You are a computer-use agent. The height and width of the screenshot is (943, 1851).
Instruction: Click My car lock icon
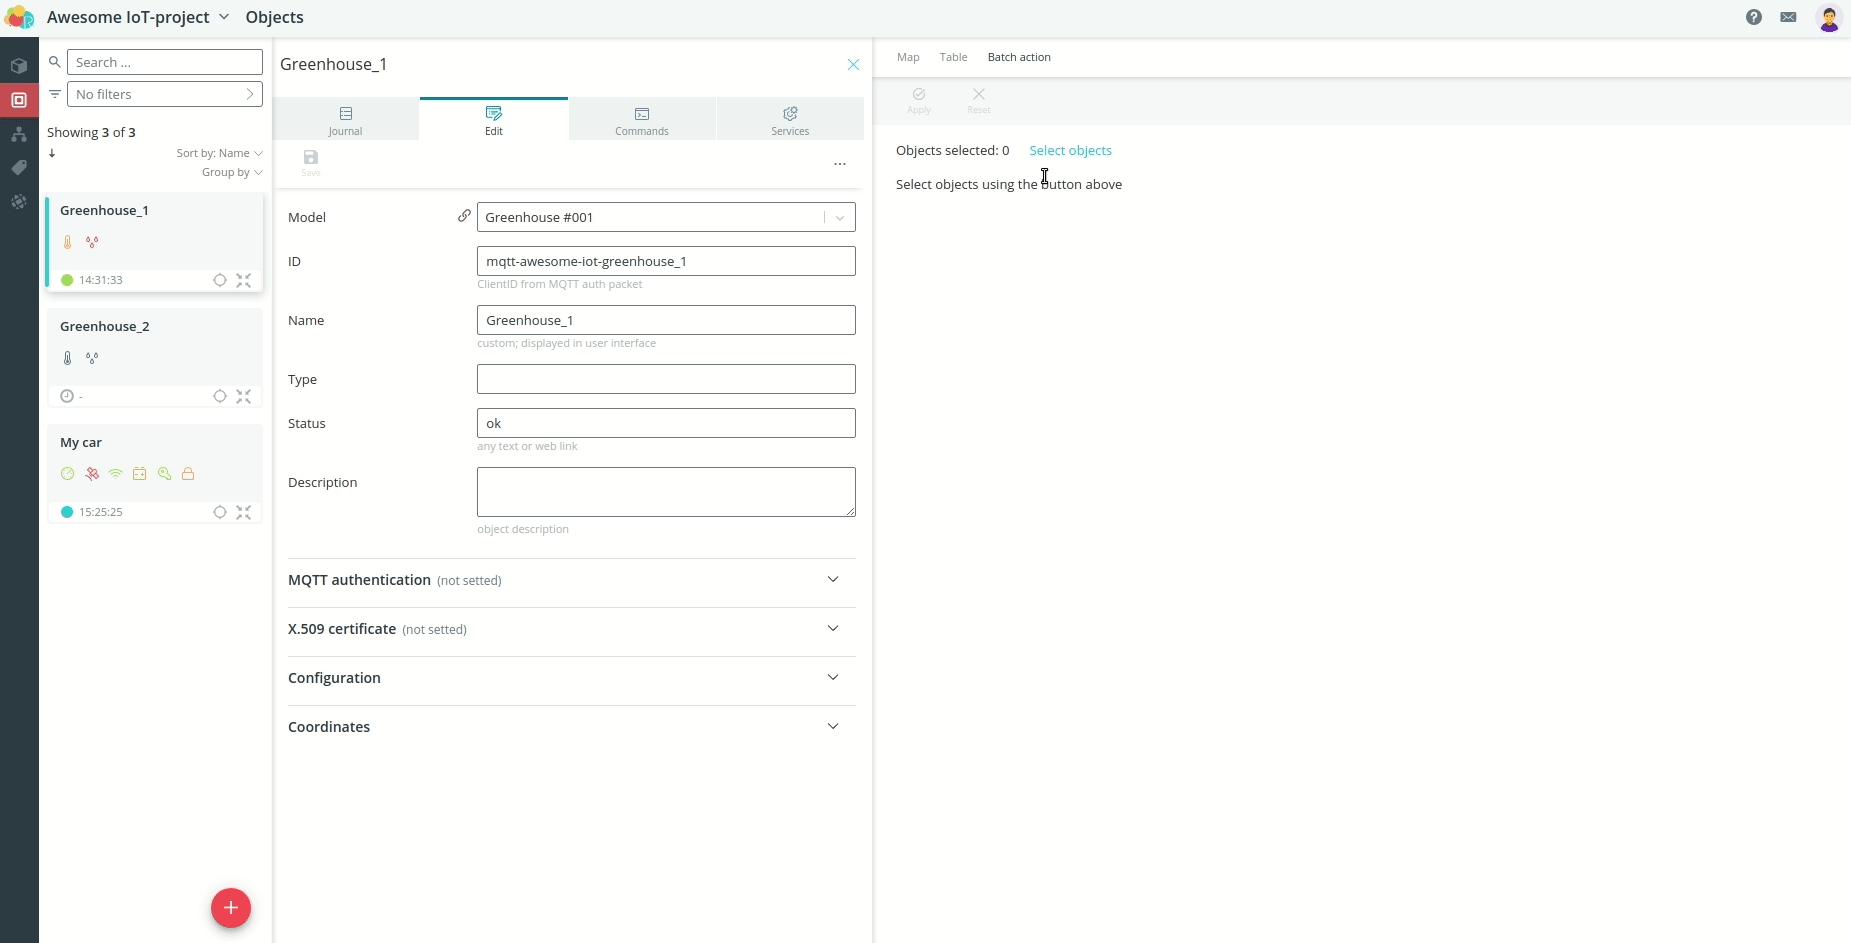point(188,474)
